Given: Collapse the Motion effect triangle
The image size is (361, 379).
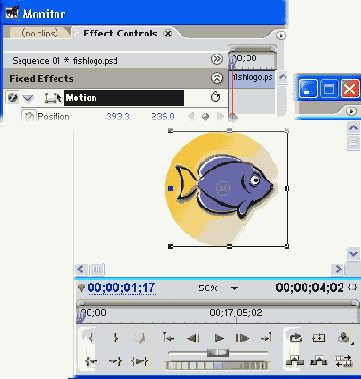Looking at the screenshot, I should click(28, 98).
